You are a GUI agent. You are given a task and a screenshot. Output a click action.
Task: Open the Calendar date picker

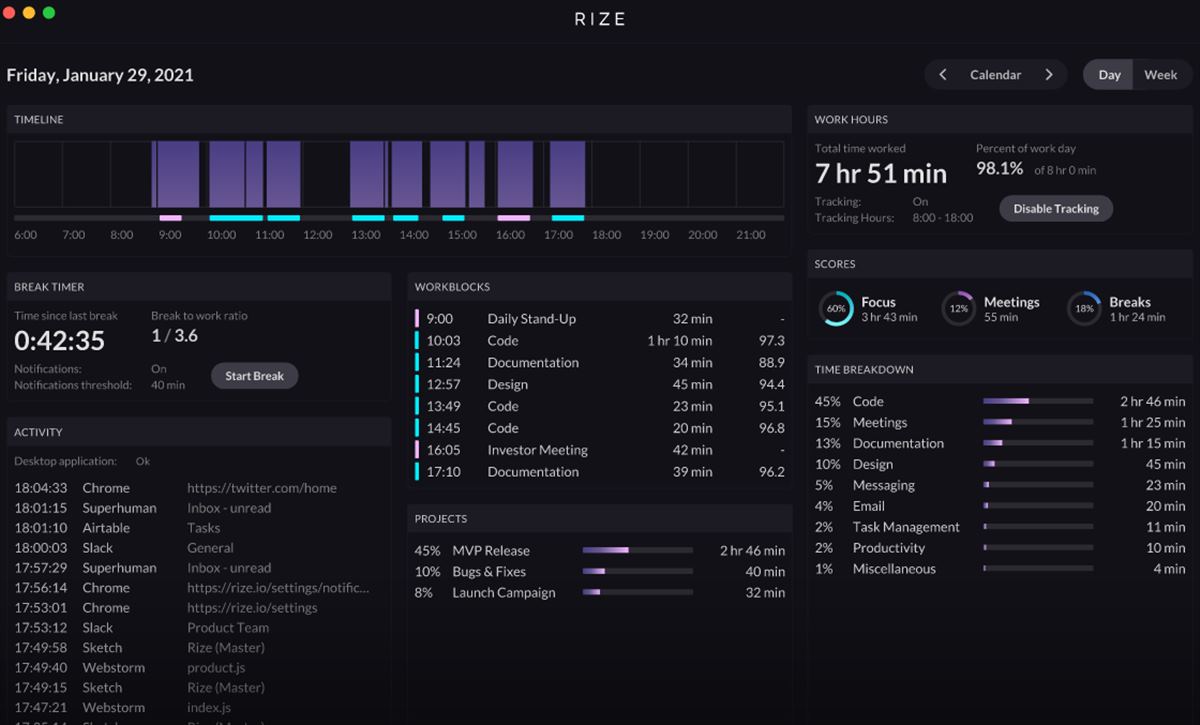coord(995,75)
